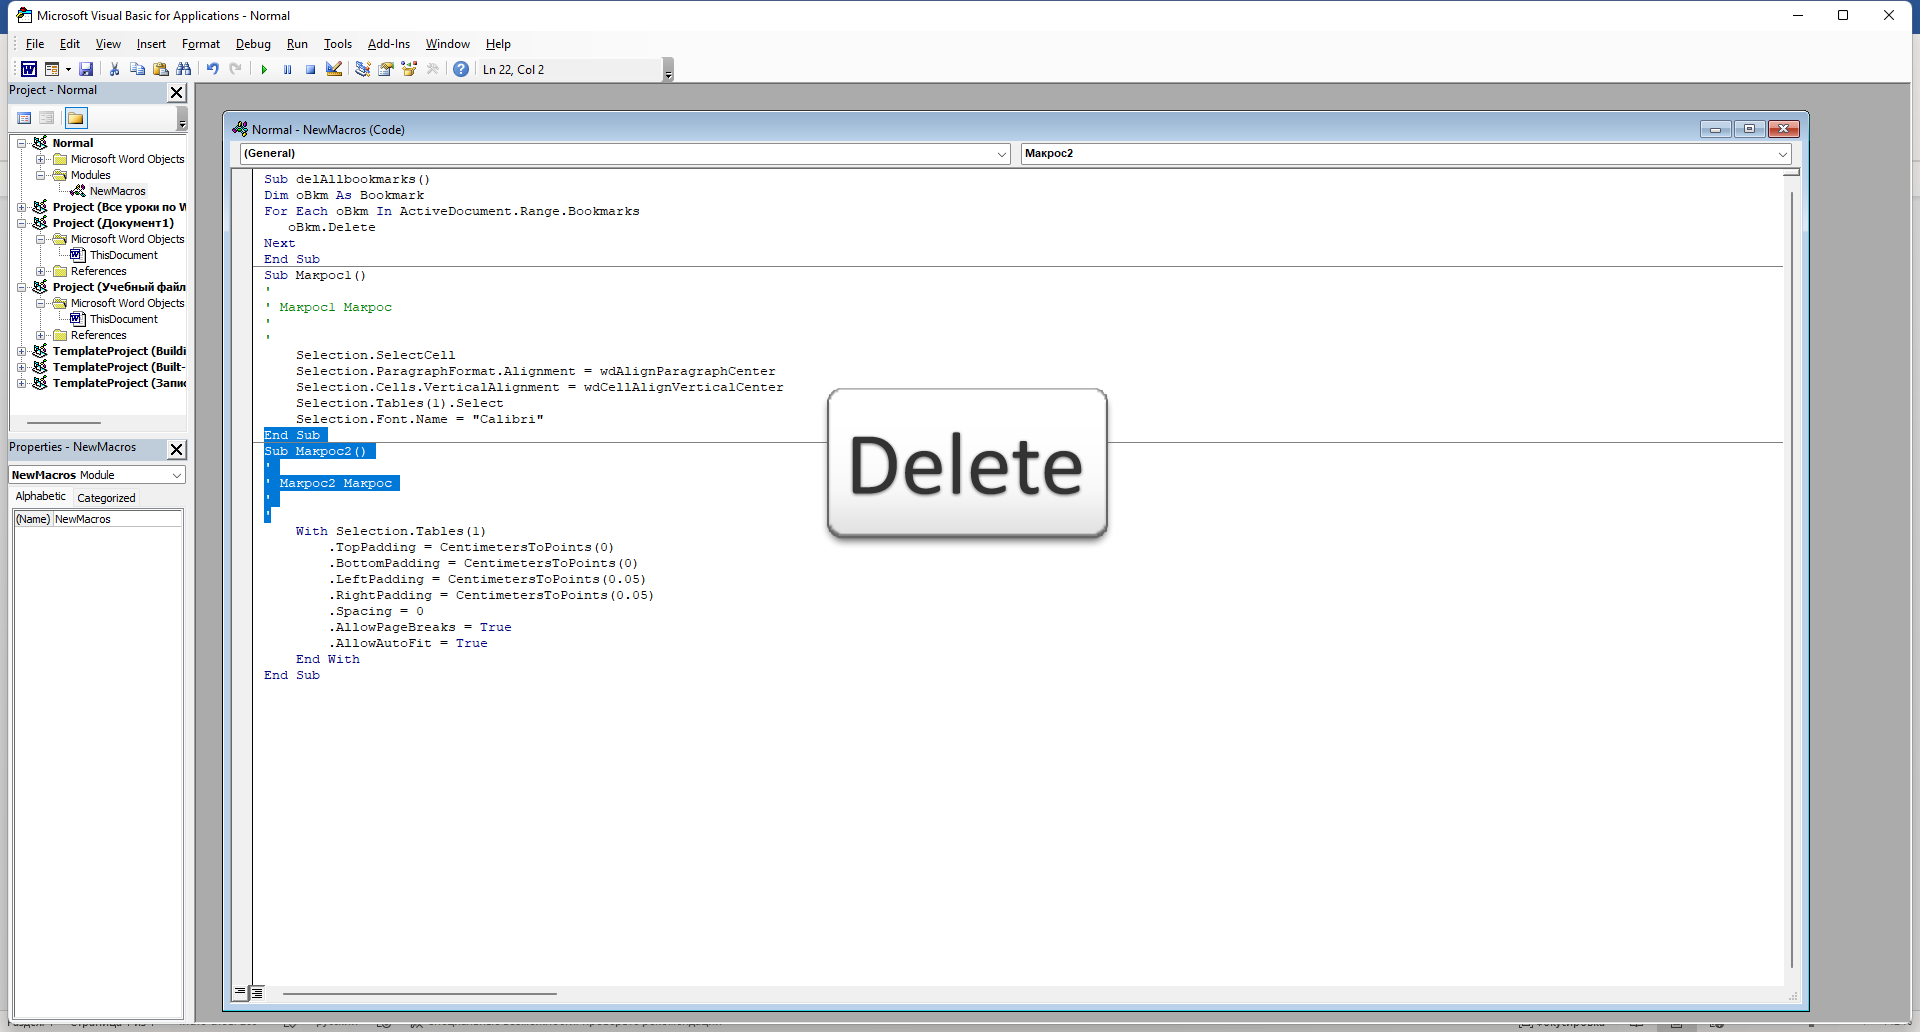
Task: Open the Window menu
Action: click(x=447, y=44)
